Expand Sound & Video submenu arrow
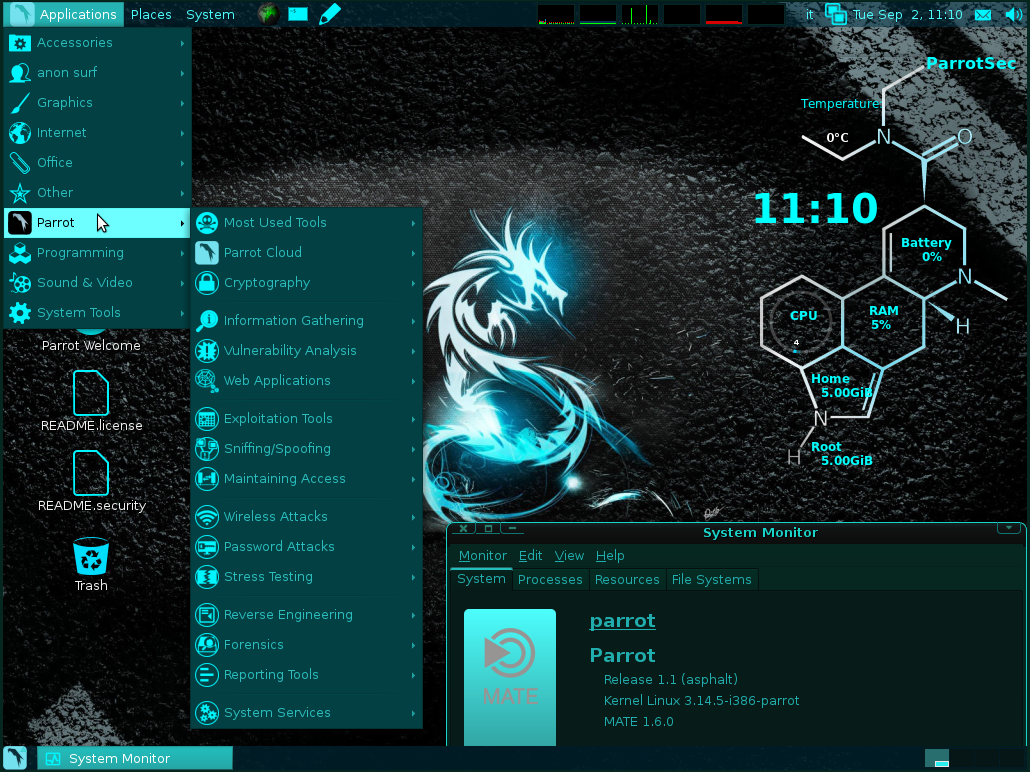The height and width of the screenshot is (772, 1030). 182,283
